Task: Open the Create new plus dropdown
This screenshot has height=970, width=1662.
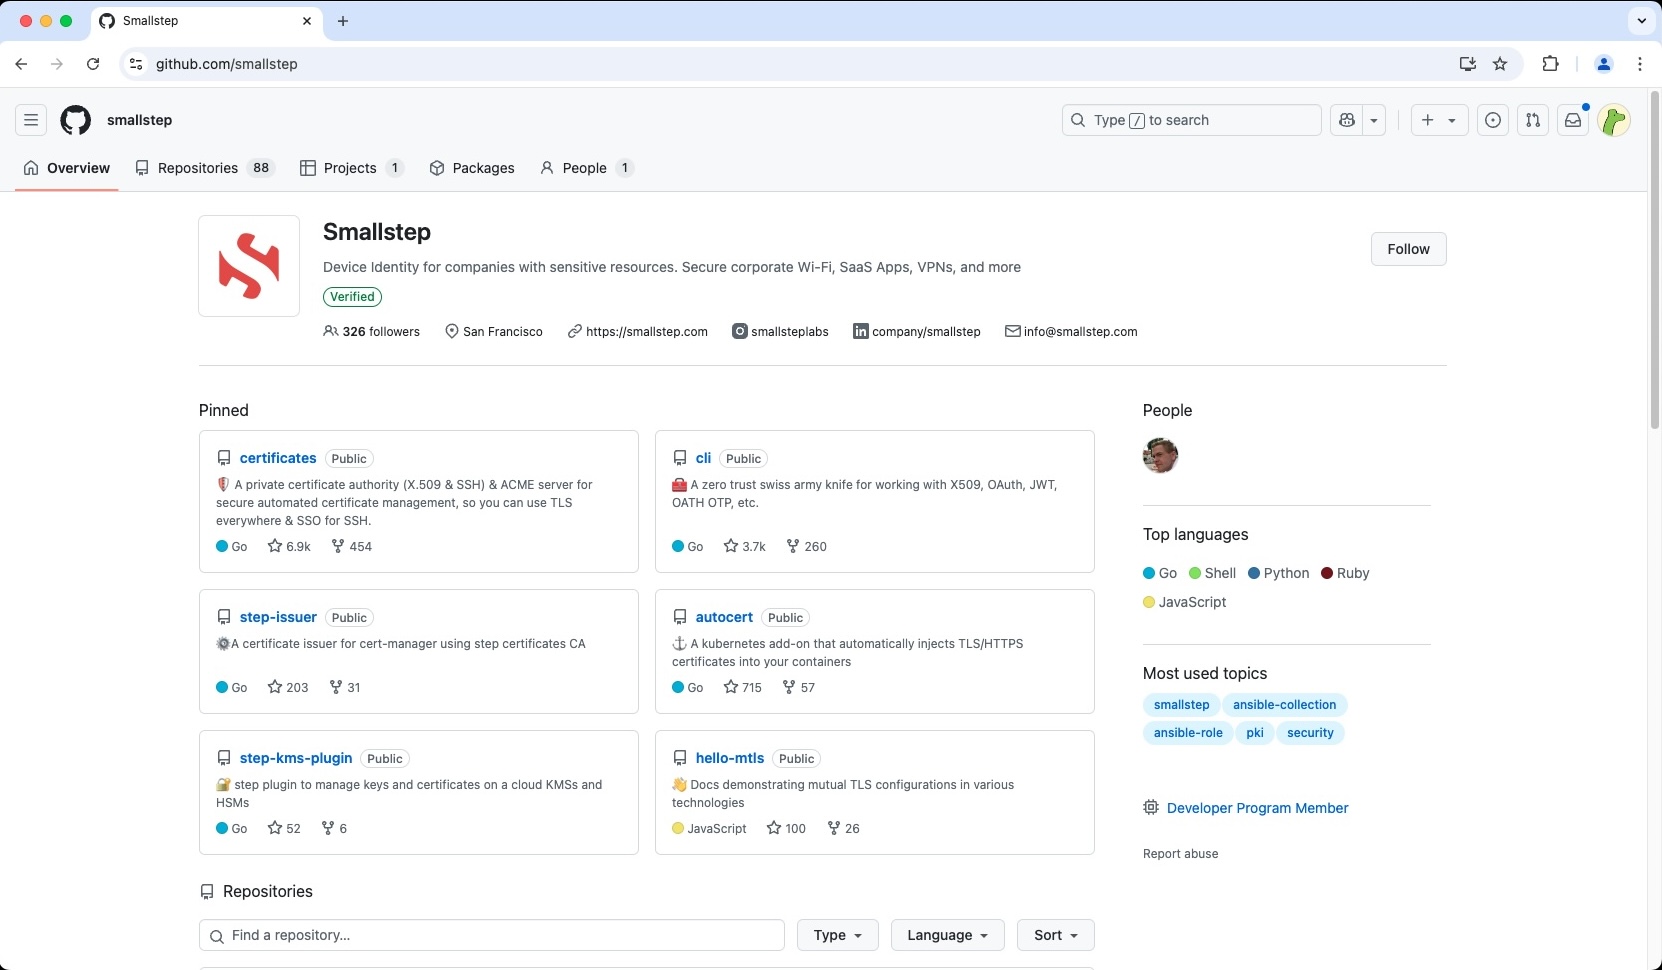Action: click(1439, 120)
